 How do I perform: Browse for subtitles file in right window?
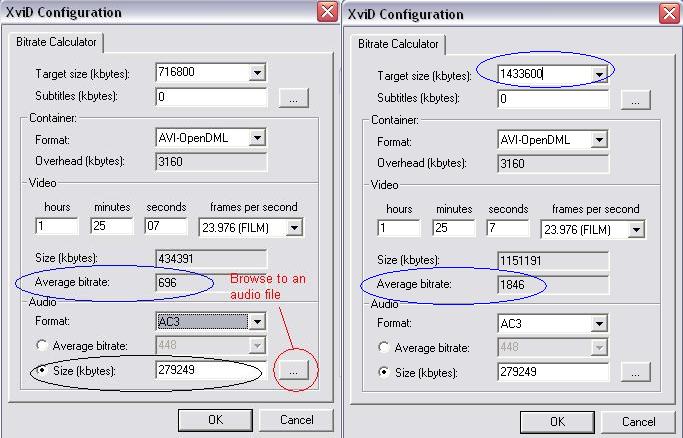(x=636, y=100)
